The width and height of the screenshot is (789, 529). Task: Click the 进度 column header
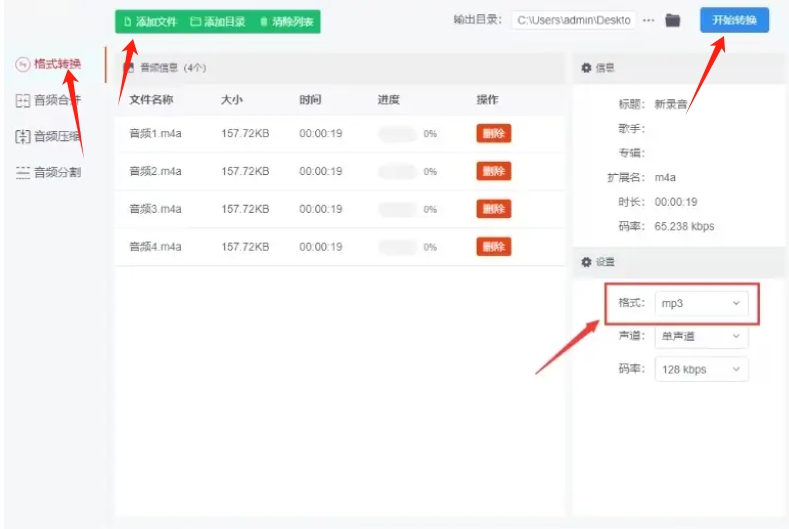388,100
